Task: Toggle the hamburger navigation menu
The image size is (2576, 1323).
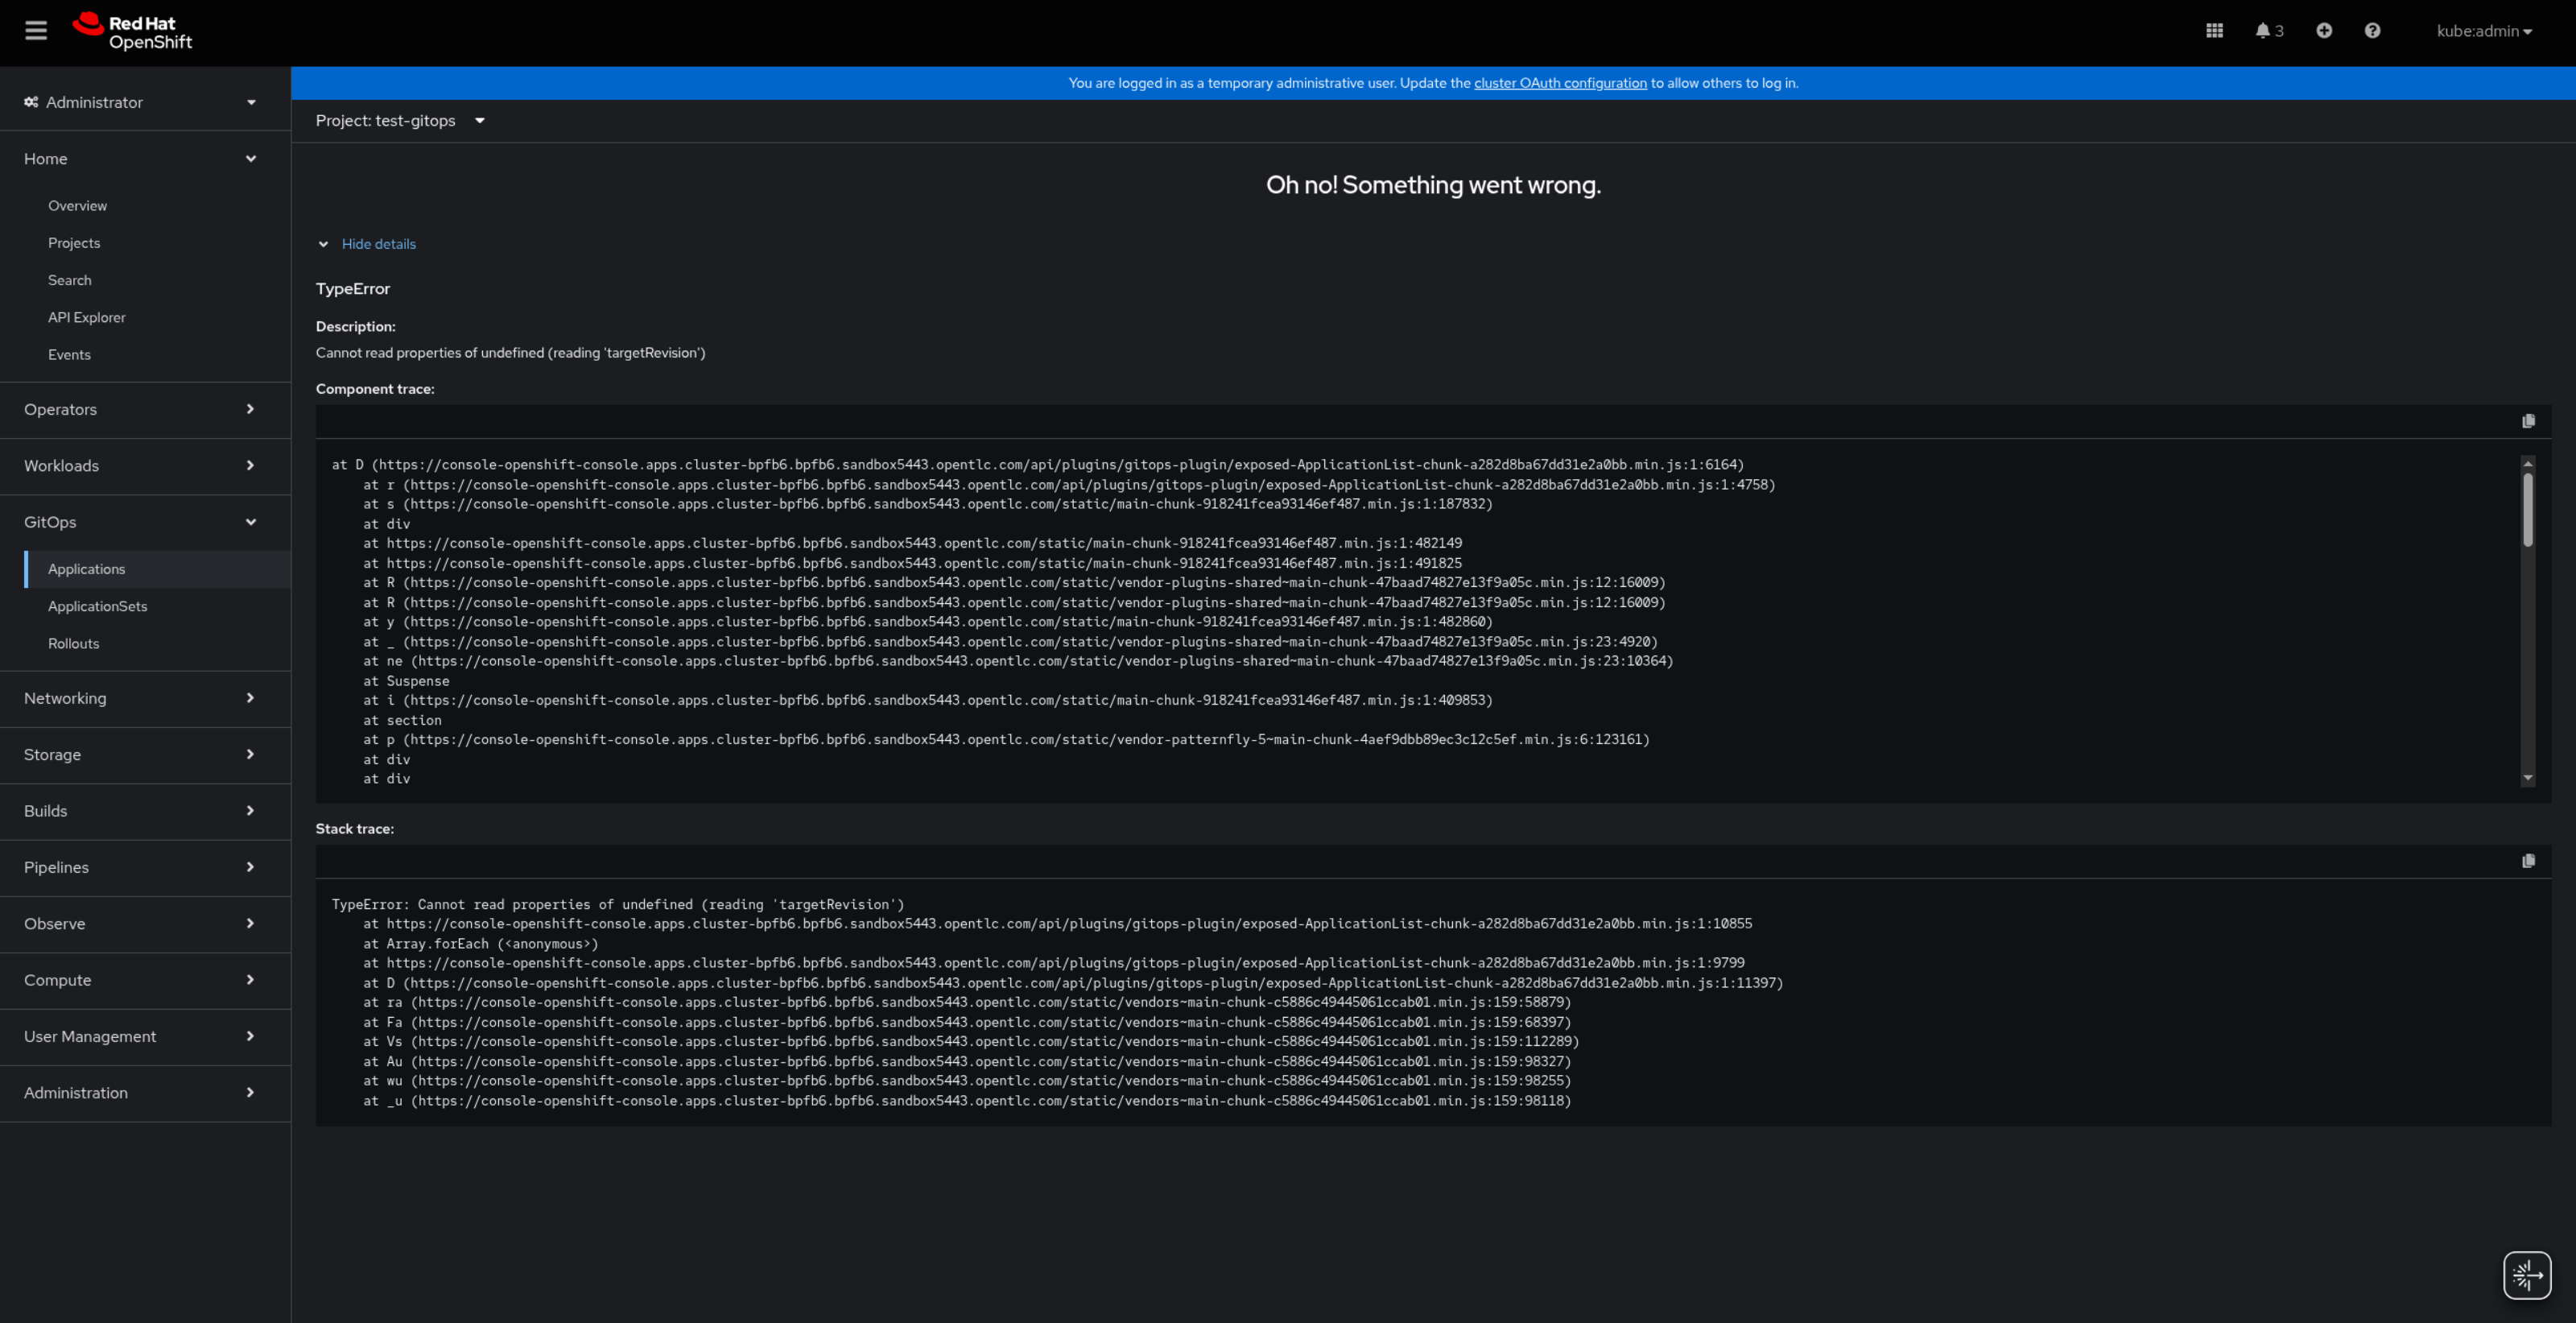Action: click(36, 31)
